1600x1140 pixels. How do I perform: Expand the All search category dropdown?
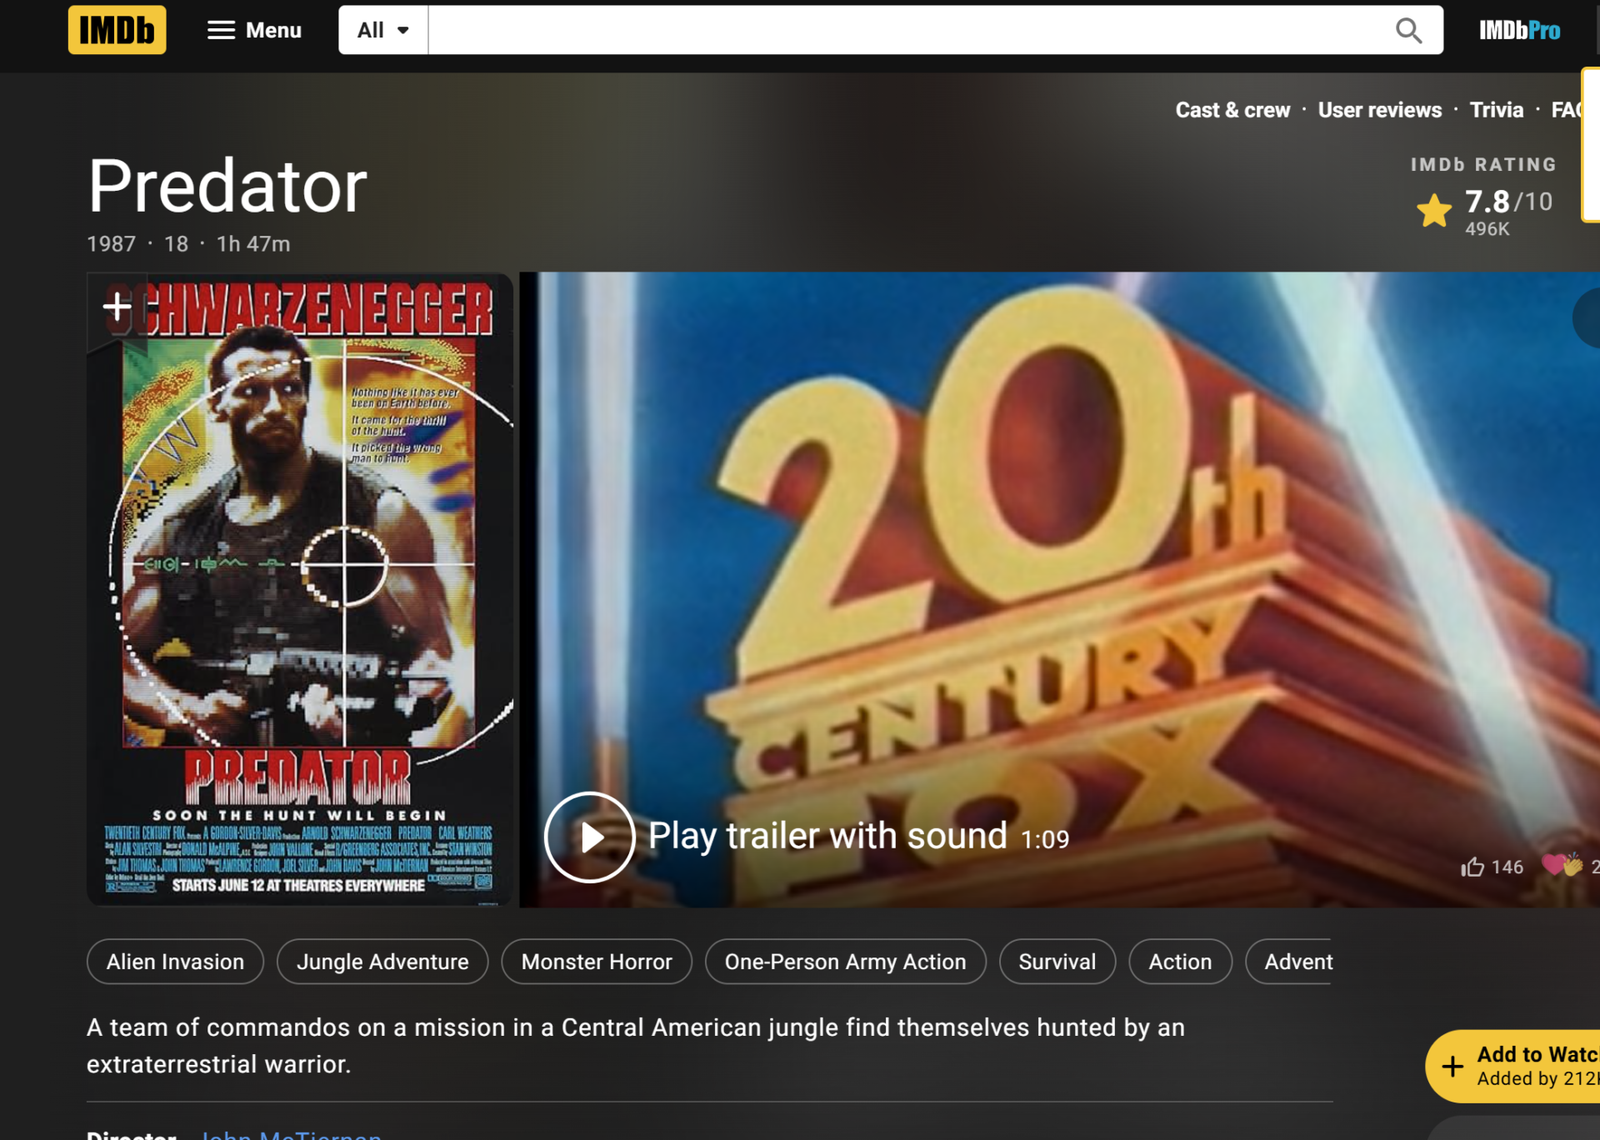click(383, 30)
